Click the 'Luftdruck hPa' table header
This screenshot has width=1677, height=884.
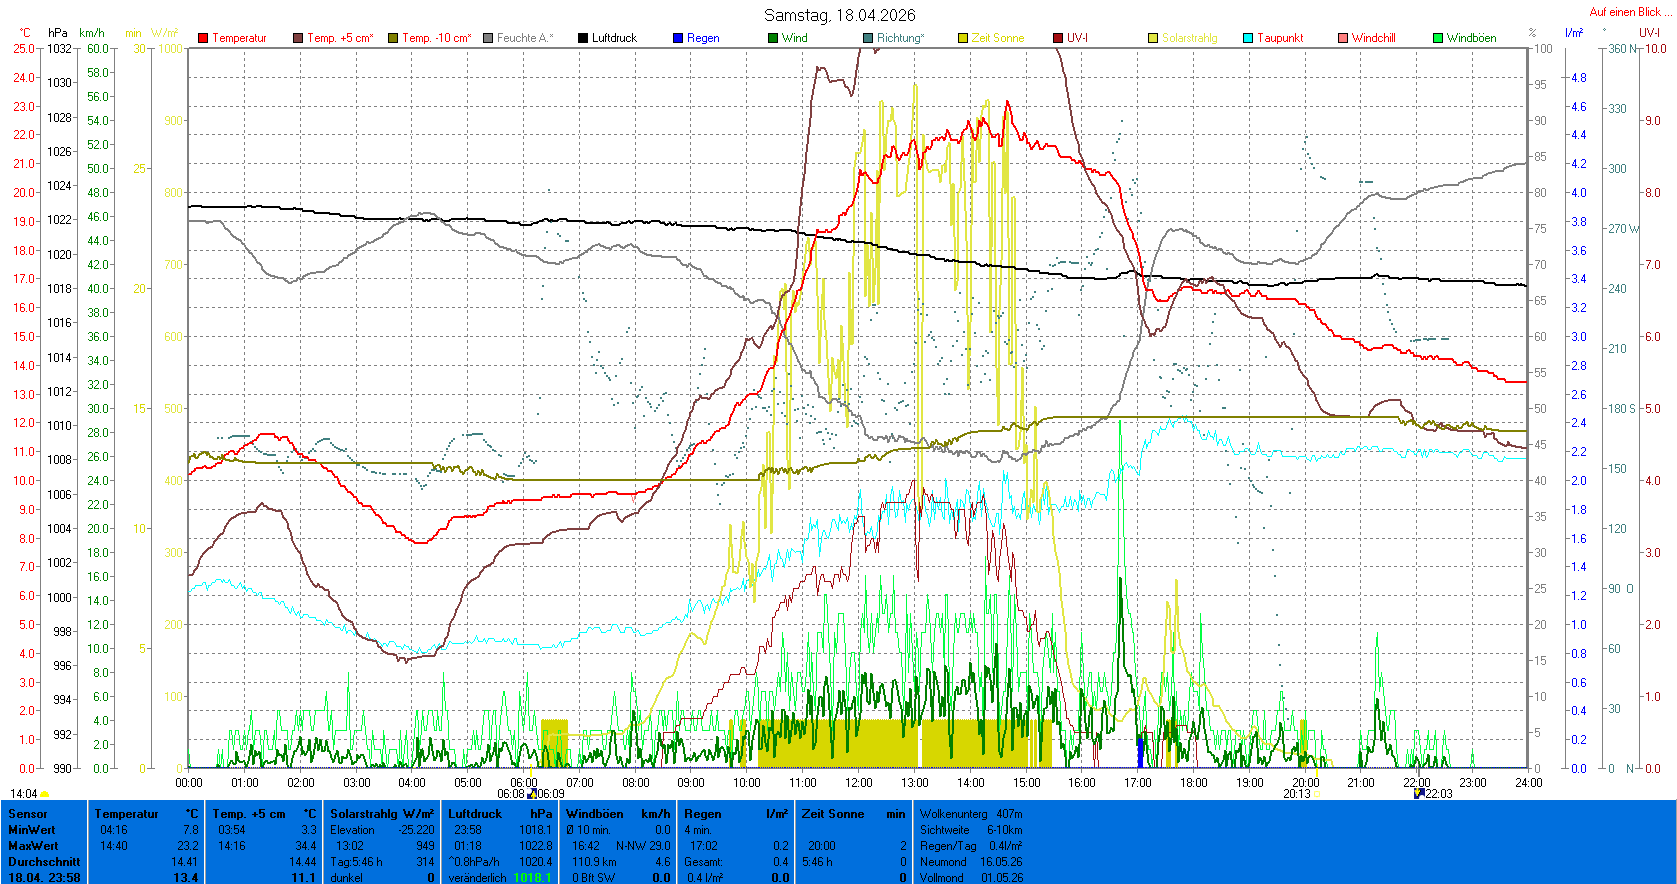500,814
